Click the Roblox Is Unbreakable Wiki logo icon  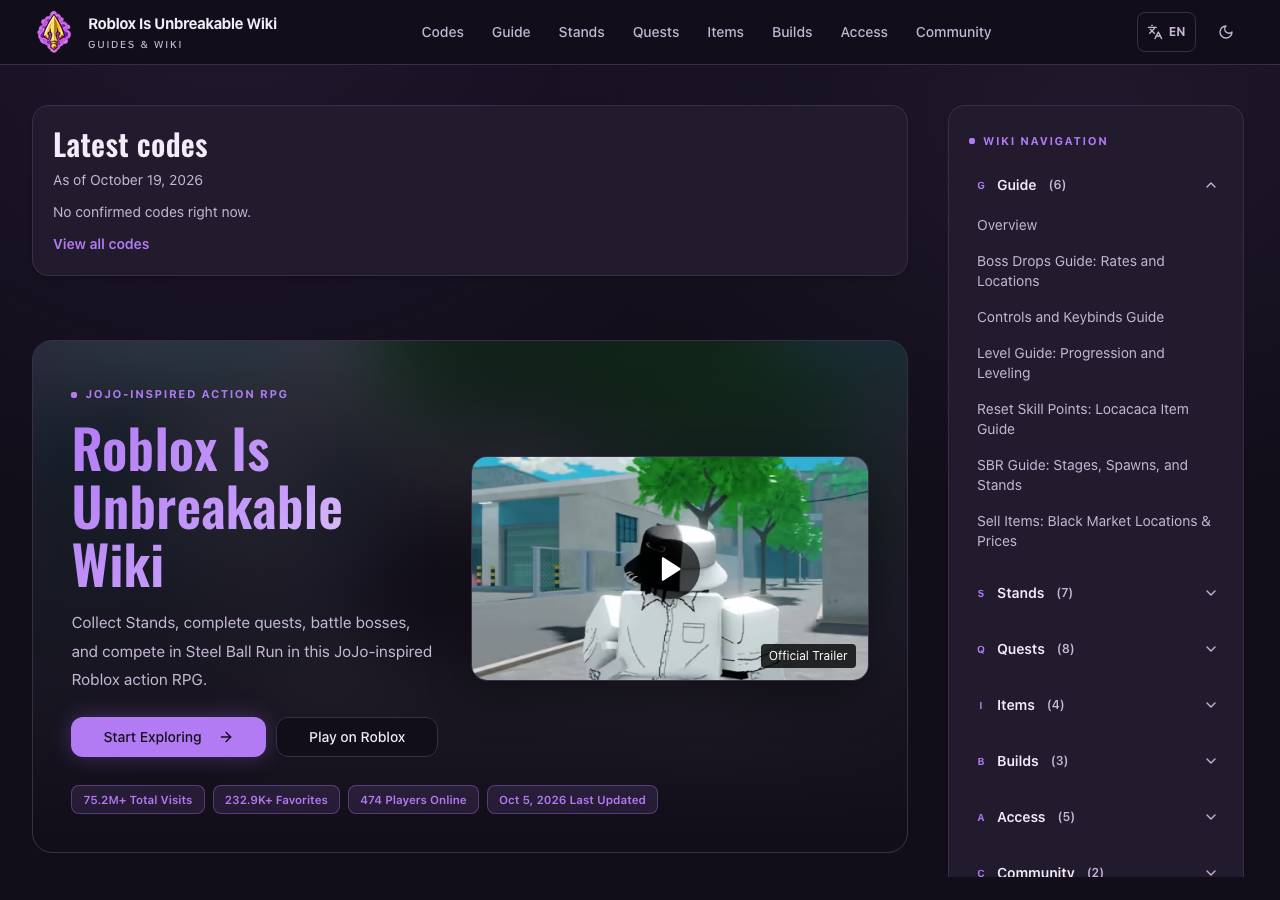54,32
